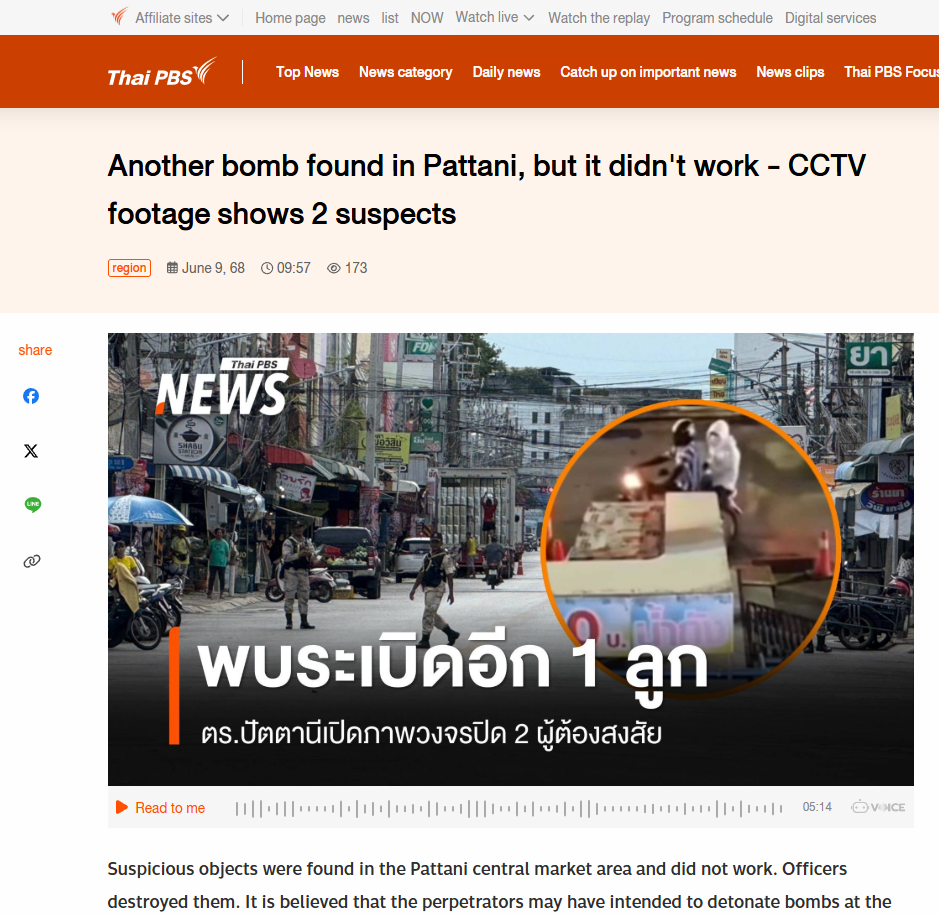Play the Read to me audio

(x=160, y=808)
